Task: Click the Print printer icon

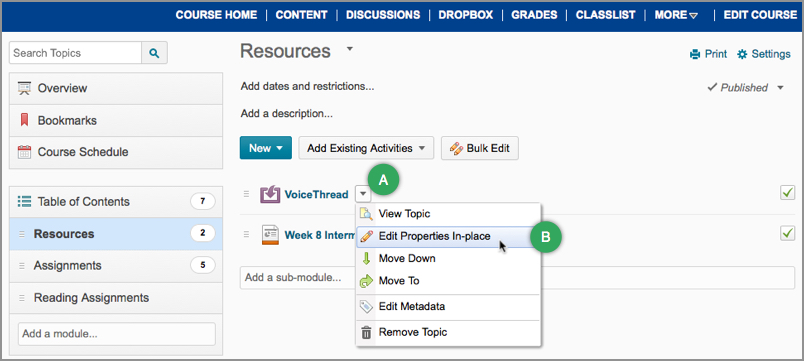Action: coord(695,54)
